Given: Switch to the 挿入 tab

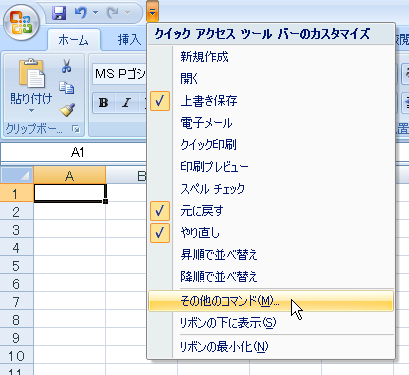Looking at the screenshot, I should click(x=129, y=40).
